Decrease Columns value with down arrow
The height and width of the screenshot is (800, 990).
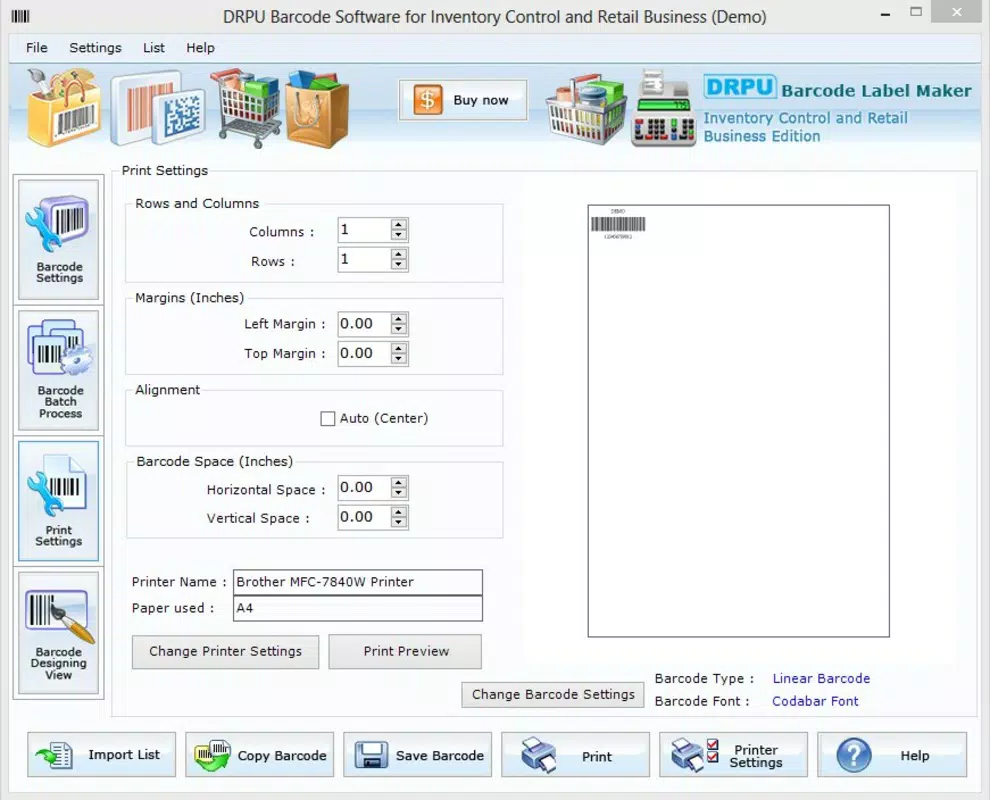(x=398, y=235)
